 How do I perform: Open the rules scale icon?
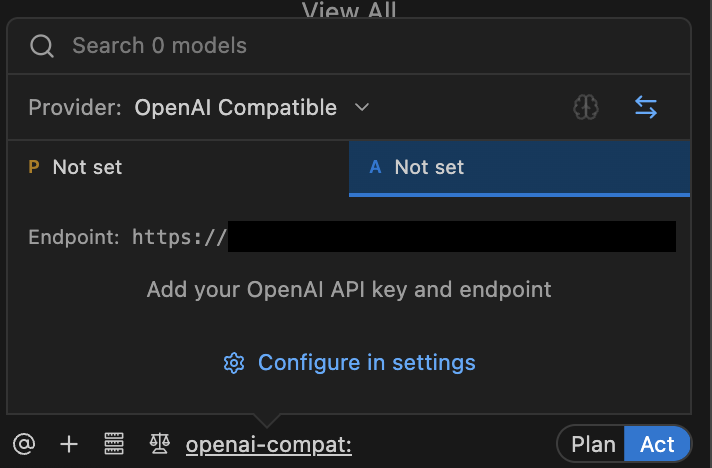pyautogui.click(x=159, y=444)
